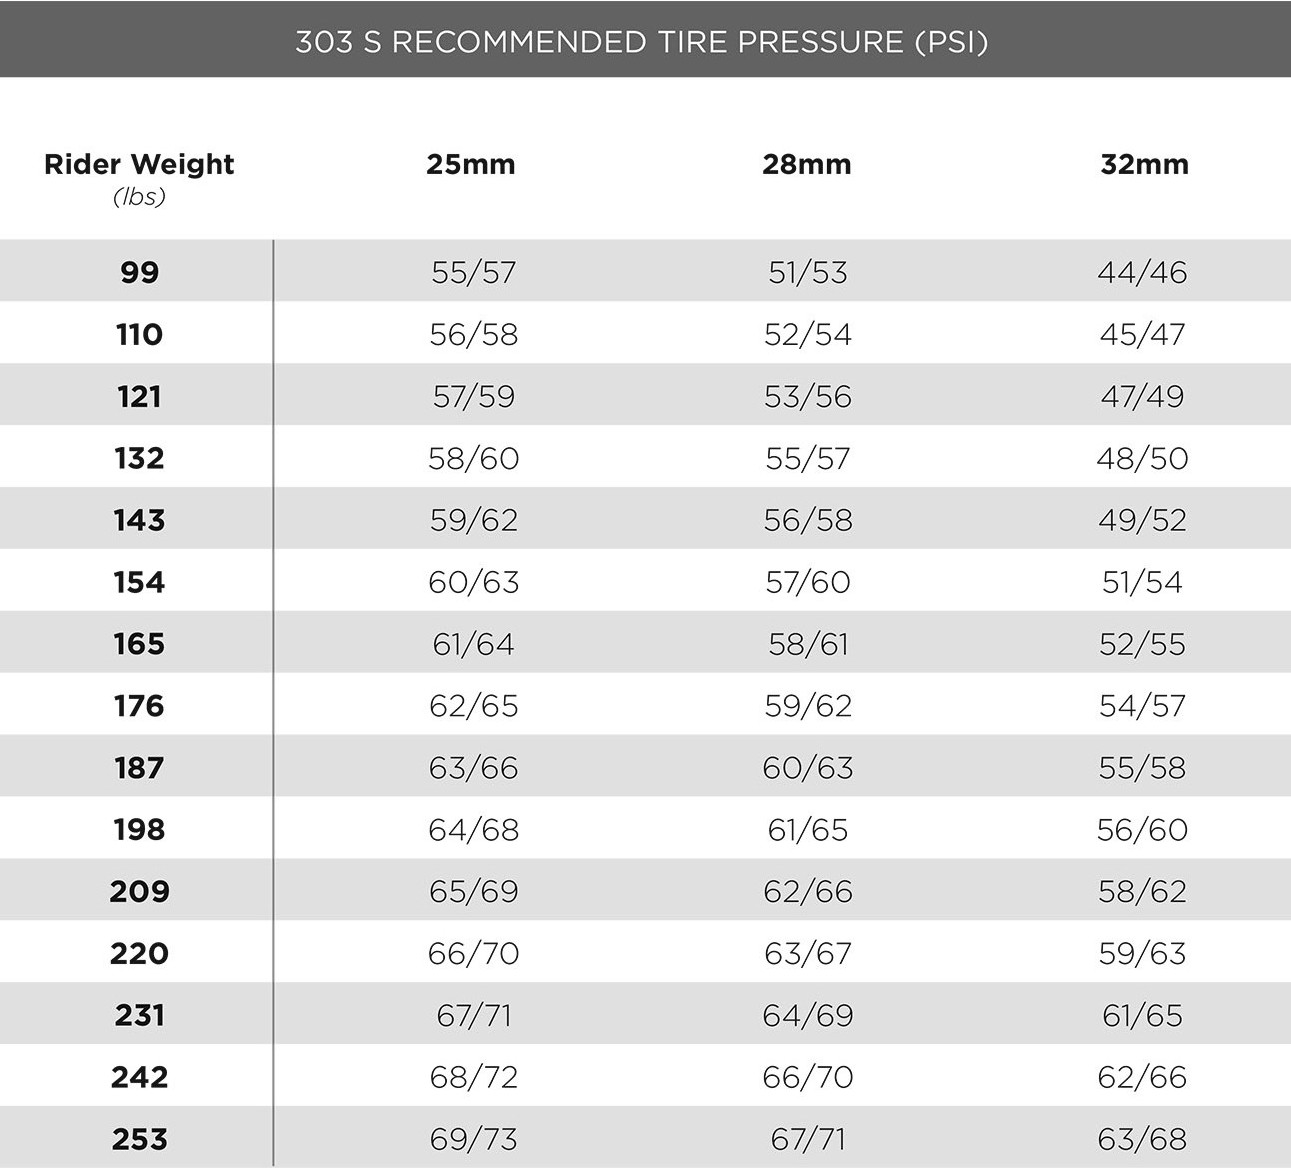Select the Rider Weight column header
This screenshot has width=1291, height=1168.
tap(139, 165)
